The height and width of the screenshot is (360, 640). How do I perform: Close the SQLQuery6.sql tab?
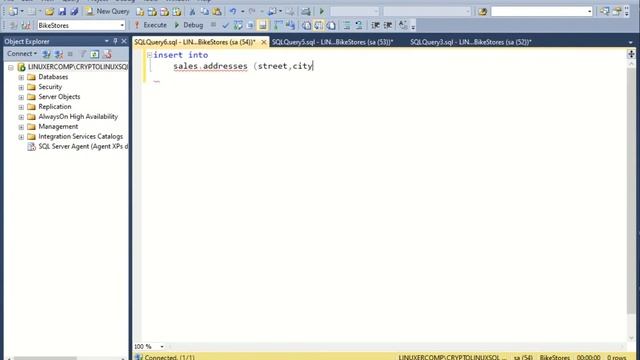(264, 42)
